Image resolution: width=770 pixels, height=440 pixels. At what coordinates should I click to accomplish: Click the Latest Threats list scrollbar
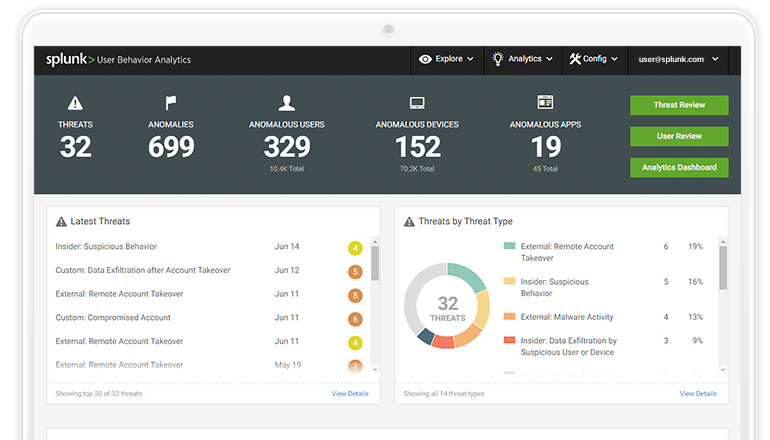tap(375, 263)
